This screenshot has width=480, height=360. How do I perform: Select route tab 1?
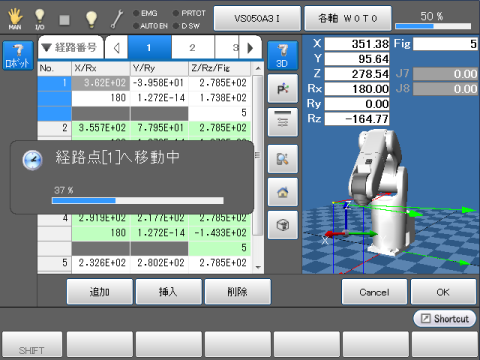click(149, 48)
